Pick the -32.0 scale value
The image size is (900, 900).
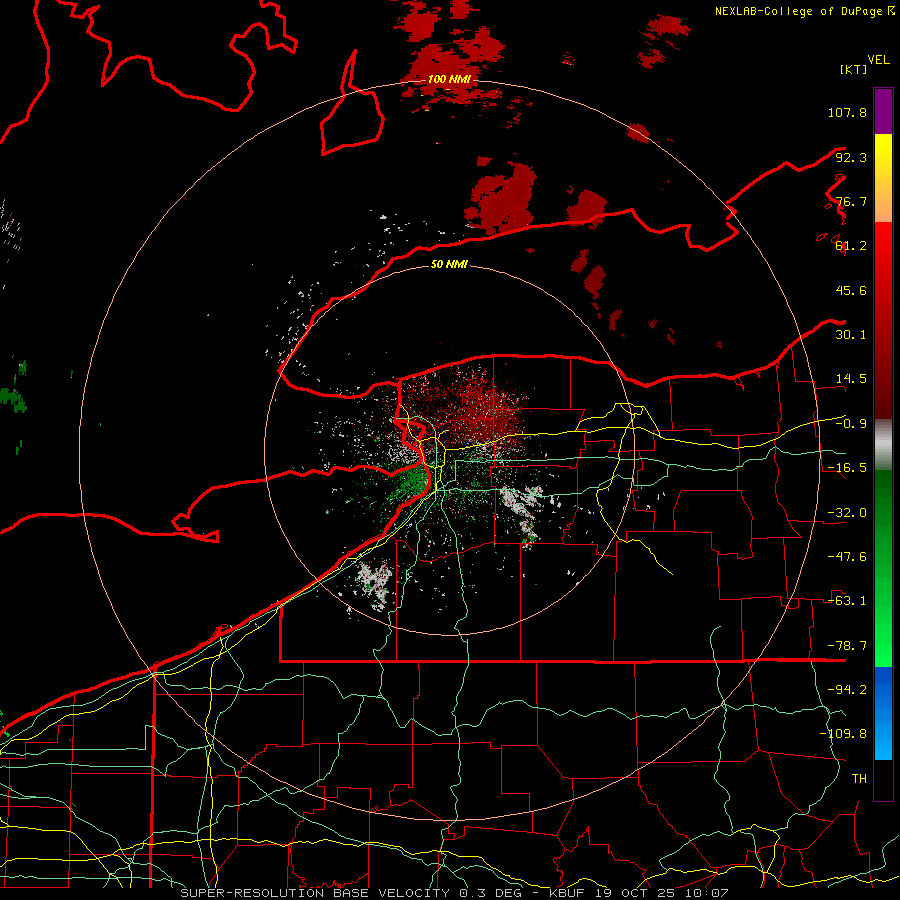[x=847, y=513]
